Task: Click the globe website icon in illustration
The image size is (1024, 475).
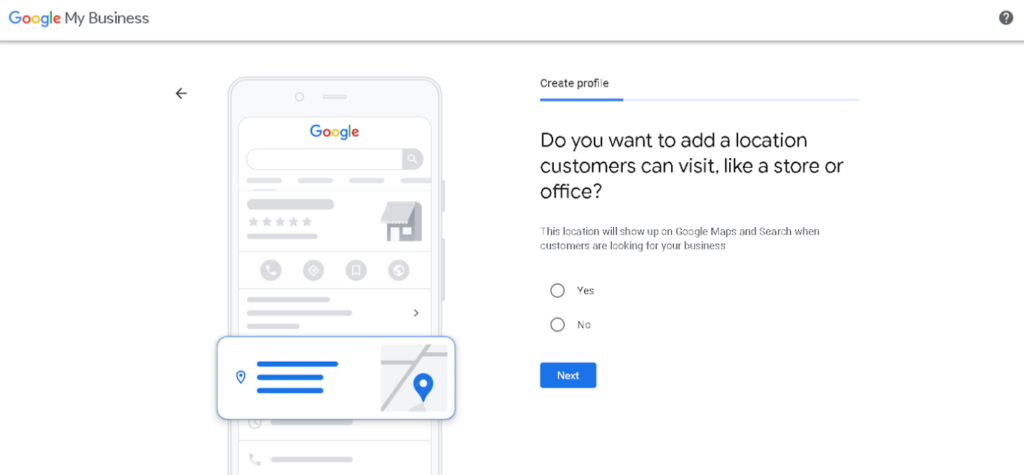Action: point(398,270)
